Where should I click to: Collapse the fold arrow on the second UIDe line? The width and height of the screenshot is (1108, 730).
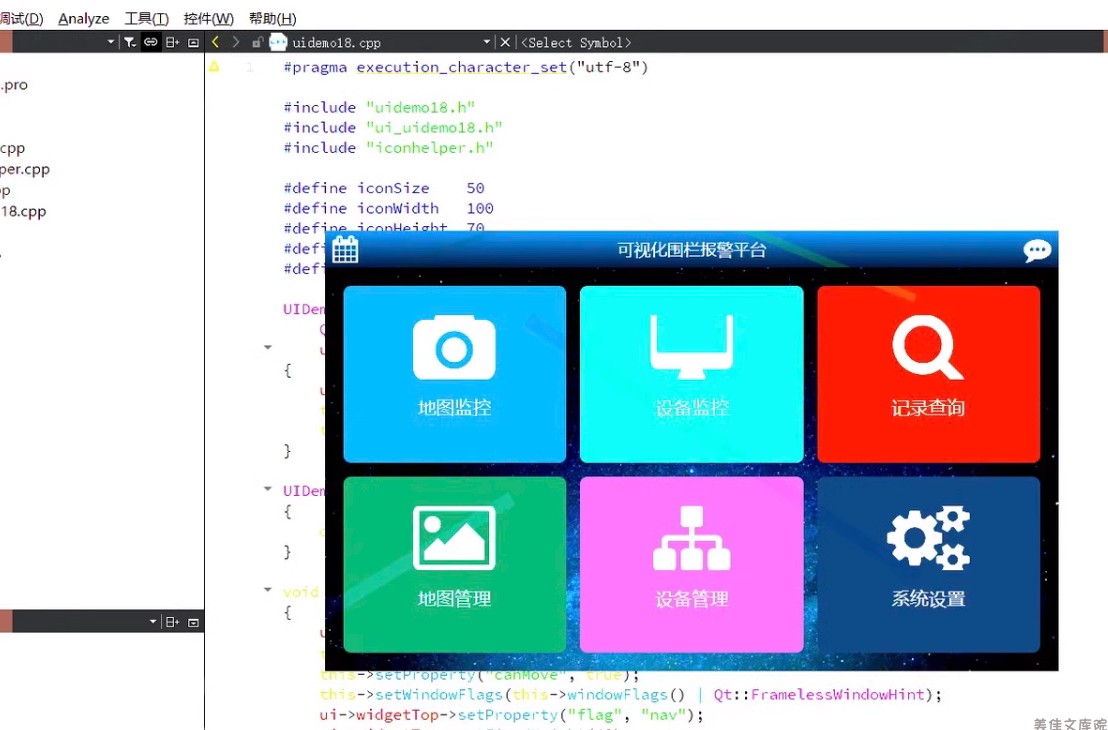(268, 488)
